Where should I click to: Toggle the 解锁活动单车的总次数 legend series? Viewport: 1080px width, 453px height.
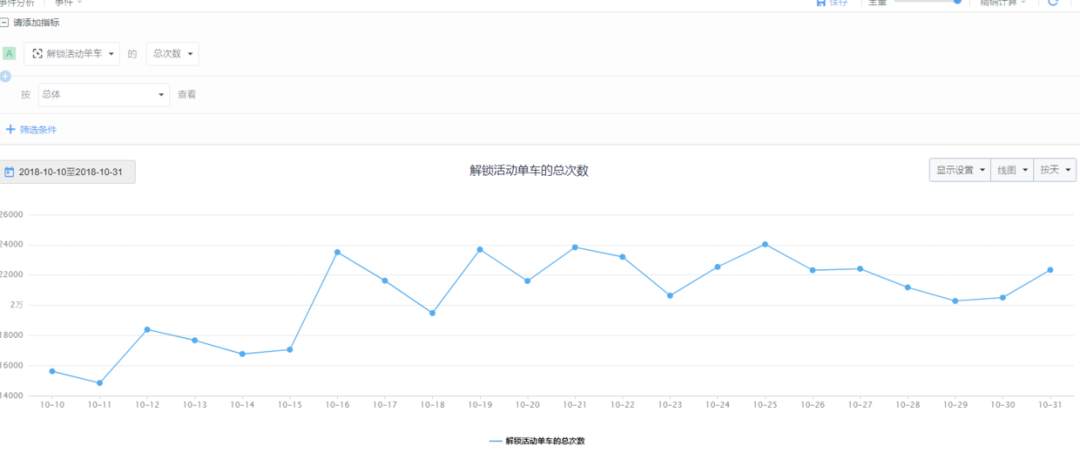point(537,441)
